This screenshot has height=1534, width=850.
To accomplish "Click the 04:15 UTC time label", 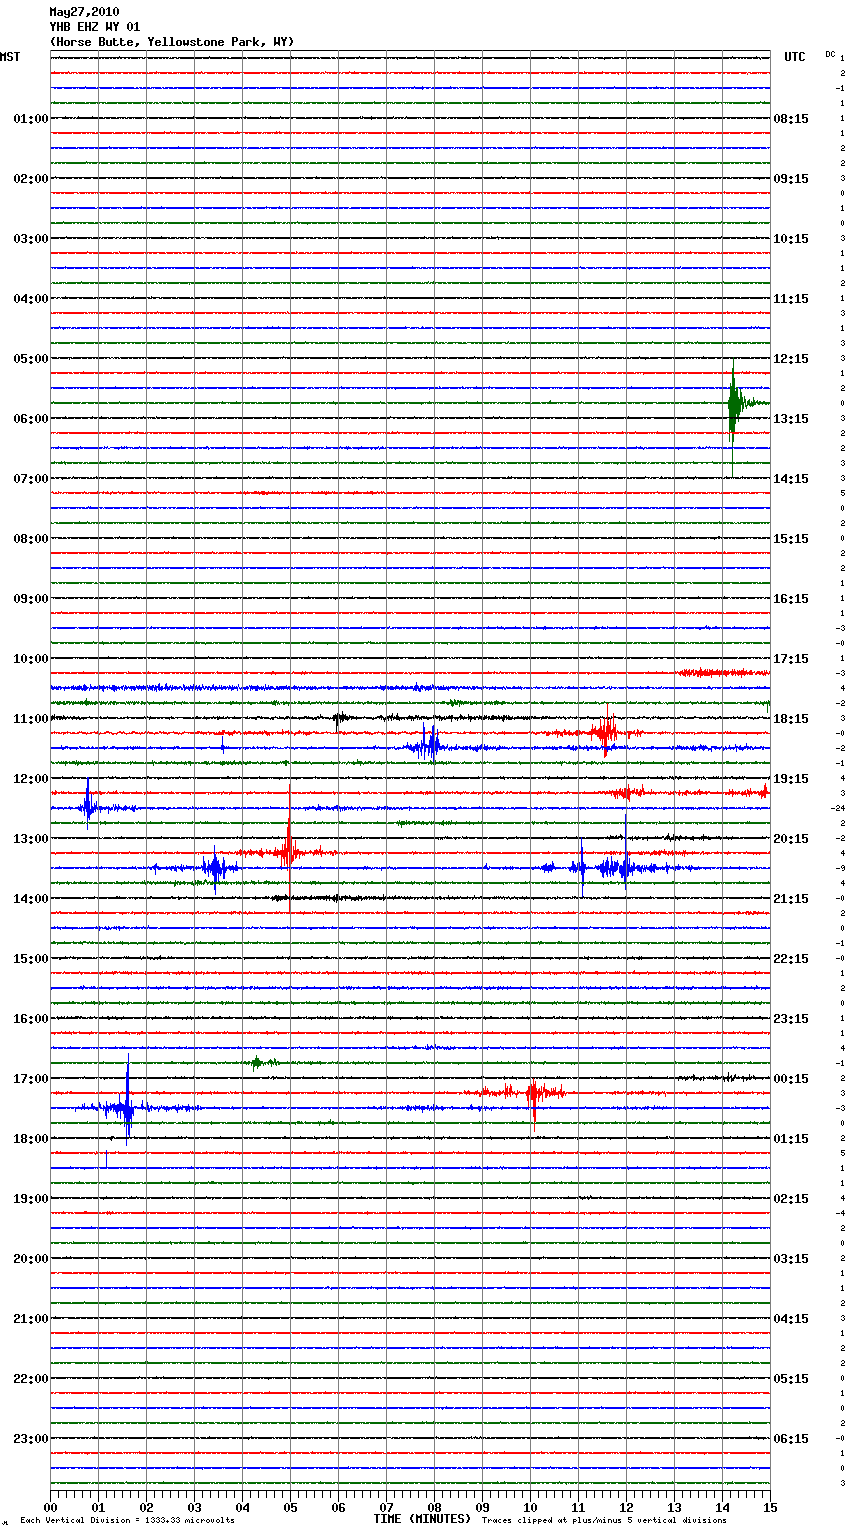I will 791,1319.
